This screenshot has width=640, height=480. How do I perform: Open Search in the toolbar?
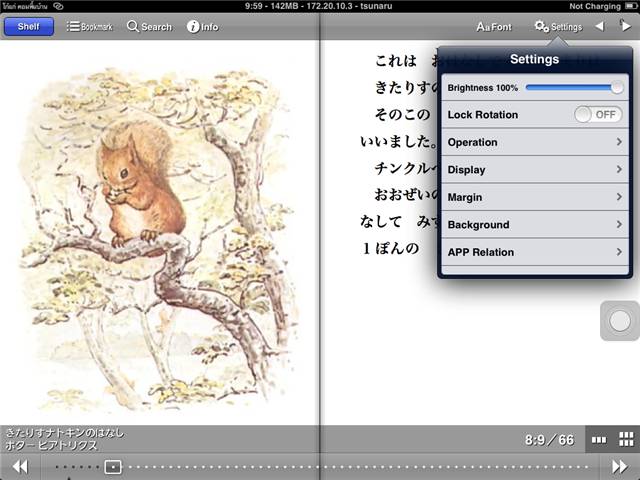click(149, 27)
